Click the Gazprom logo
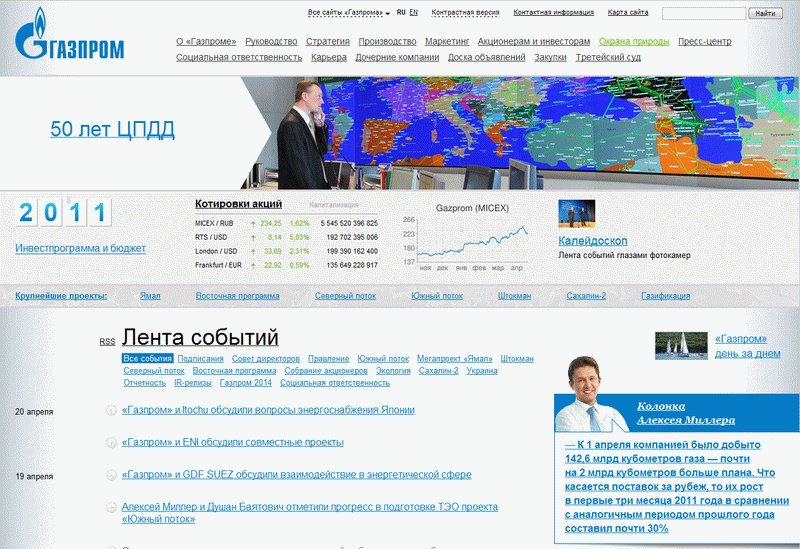 pyautogui.click(x=69, y=34)
